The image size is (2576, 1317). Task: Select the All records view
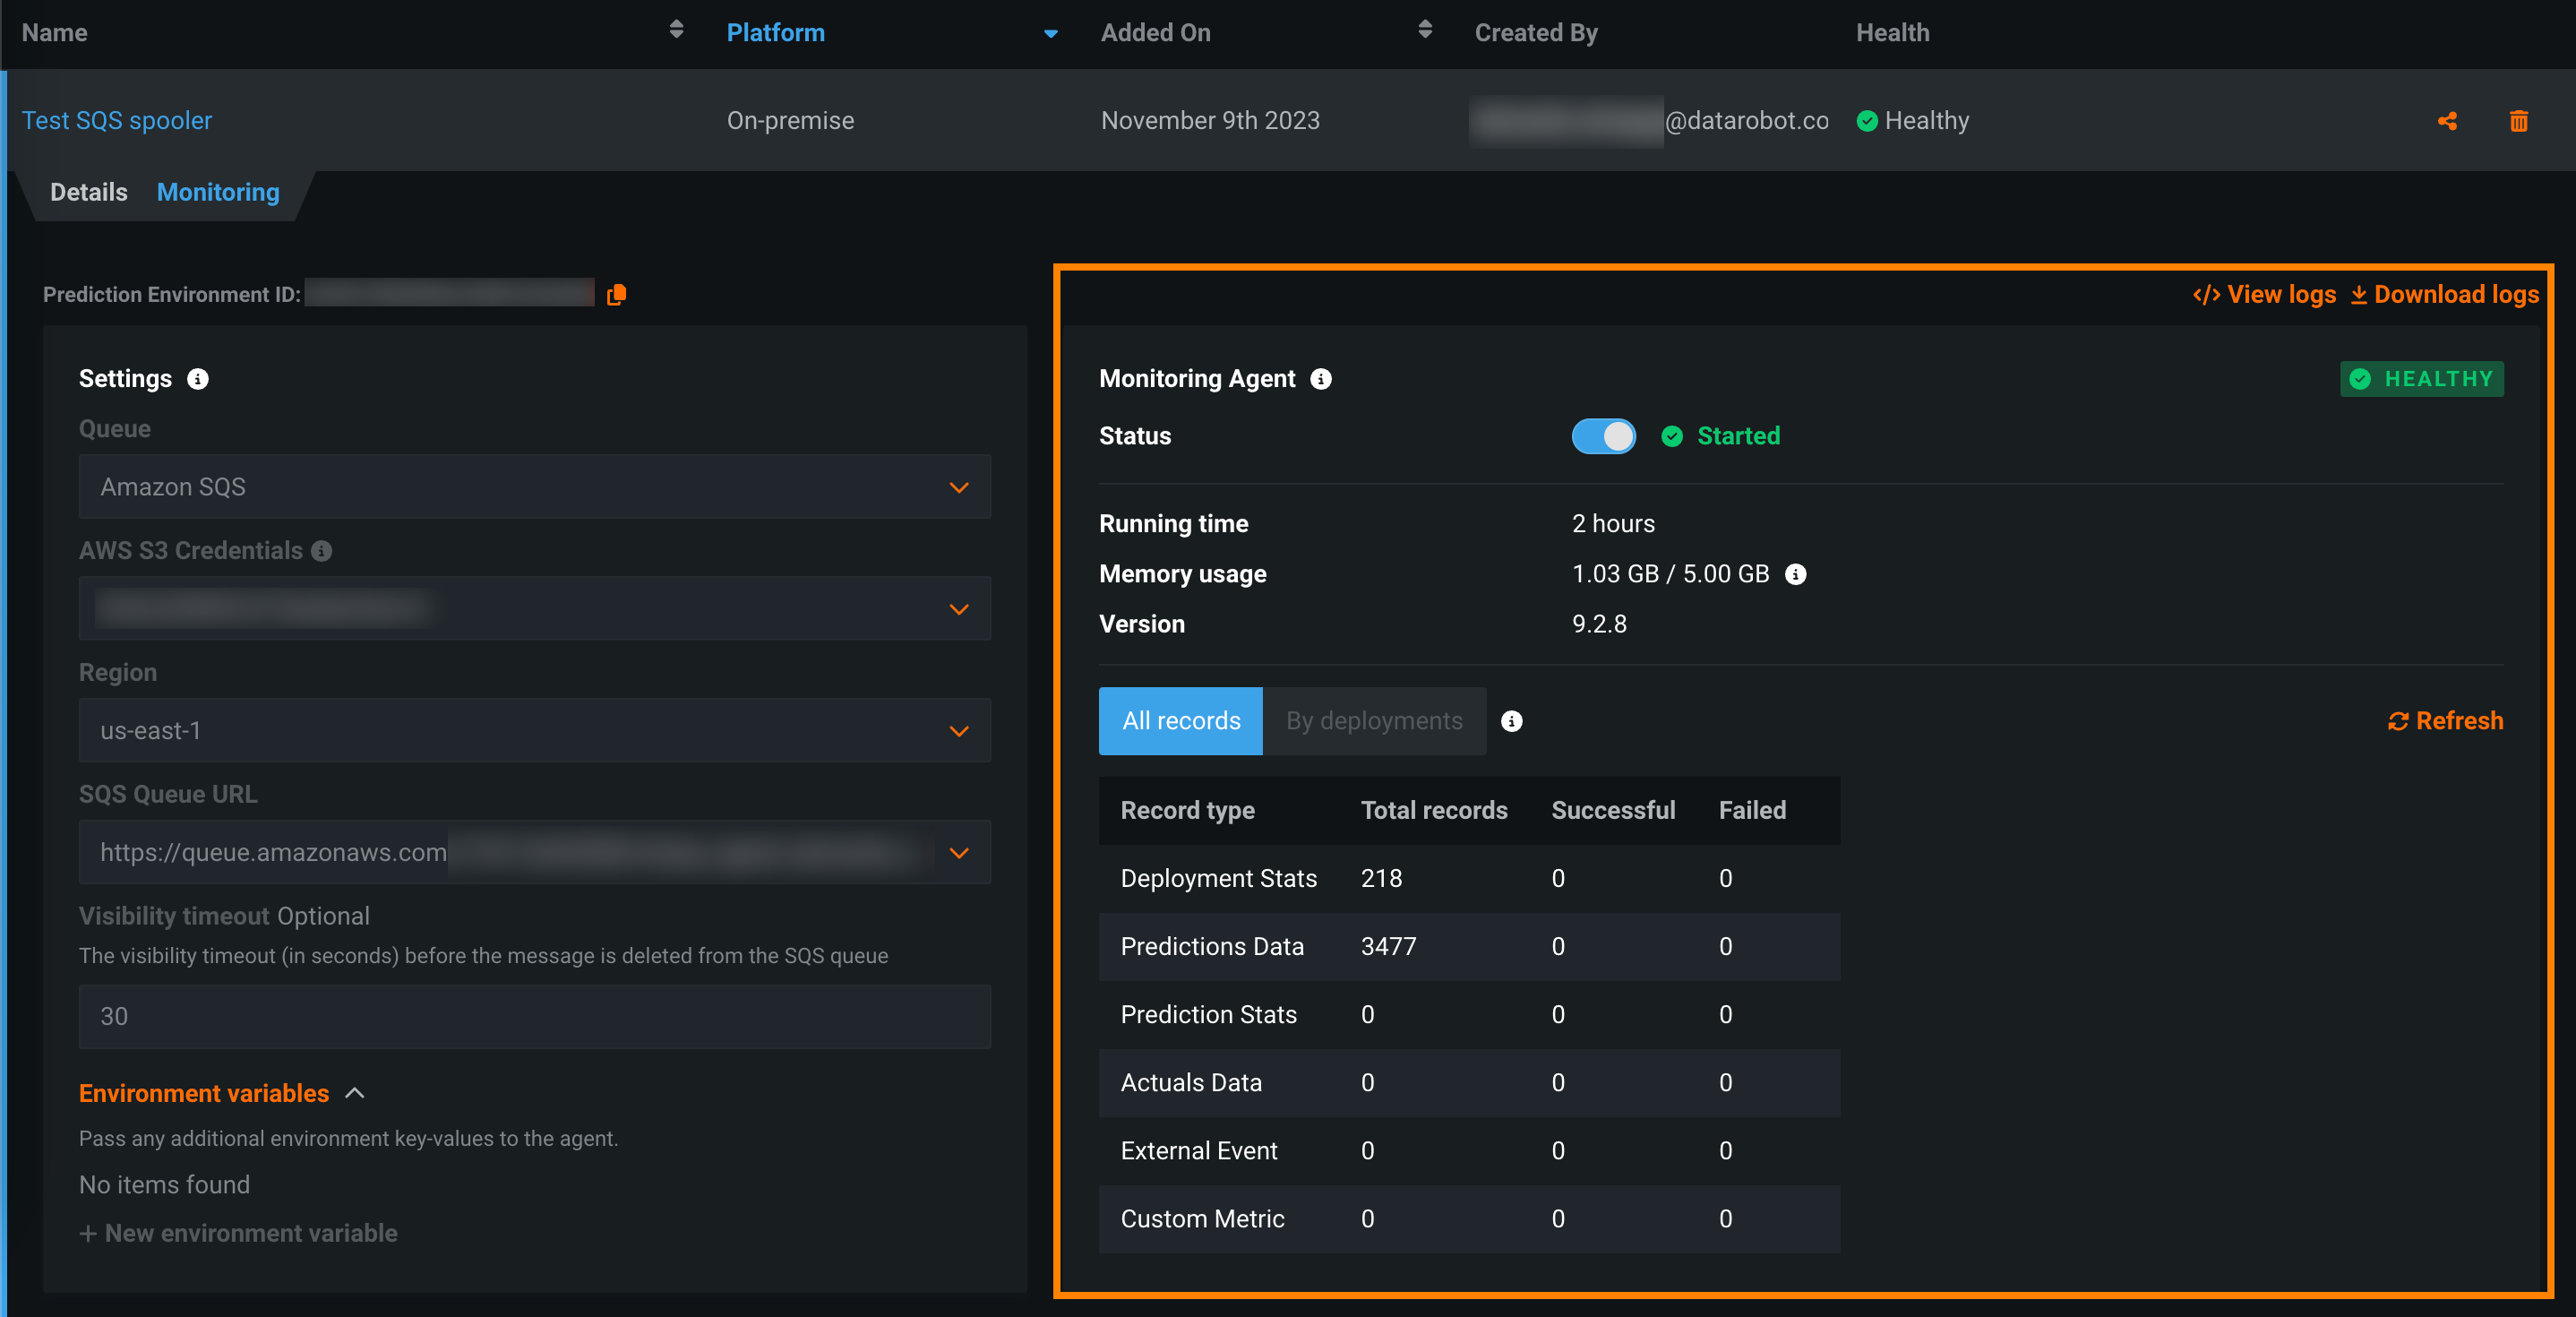1180,721
